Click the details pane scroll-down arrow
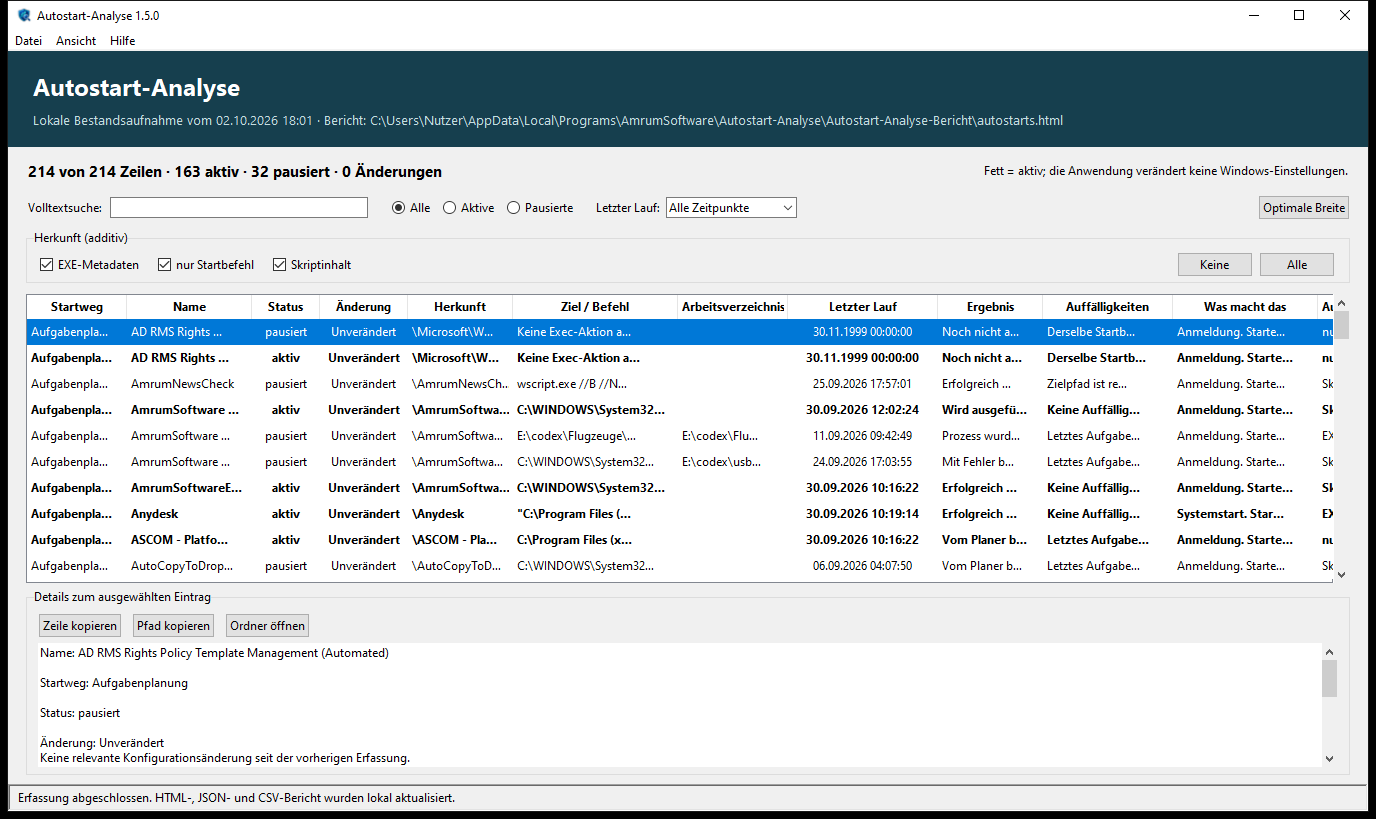 coord(1329,759)
